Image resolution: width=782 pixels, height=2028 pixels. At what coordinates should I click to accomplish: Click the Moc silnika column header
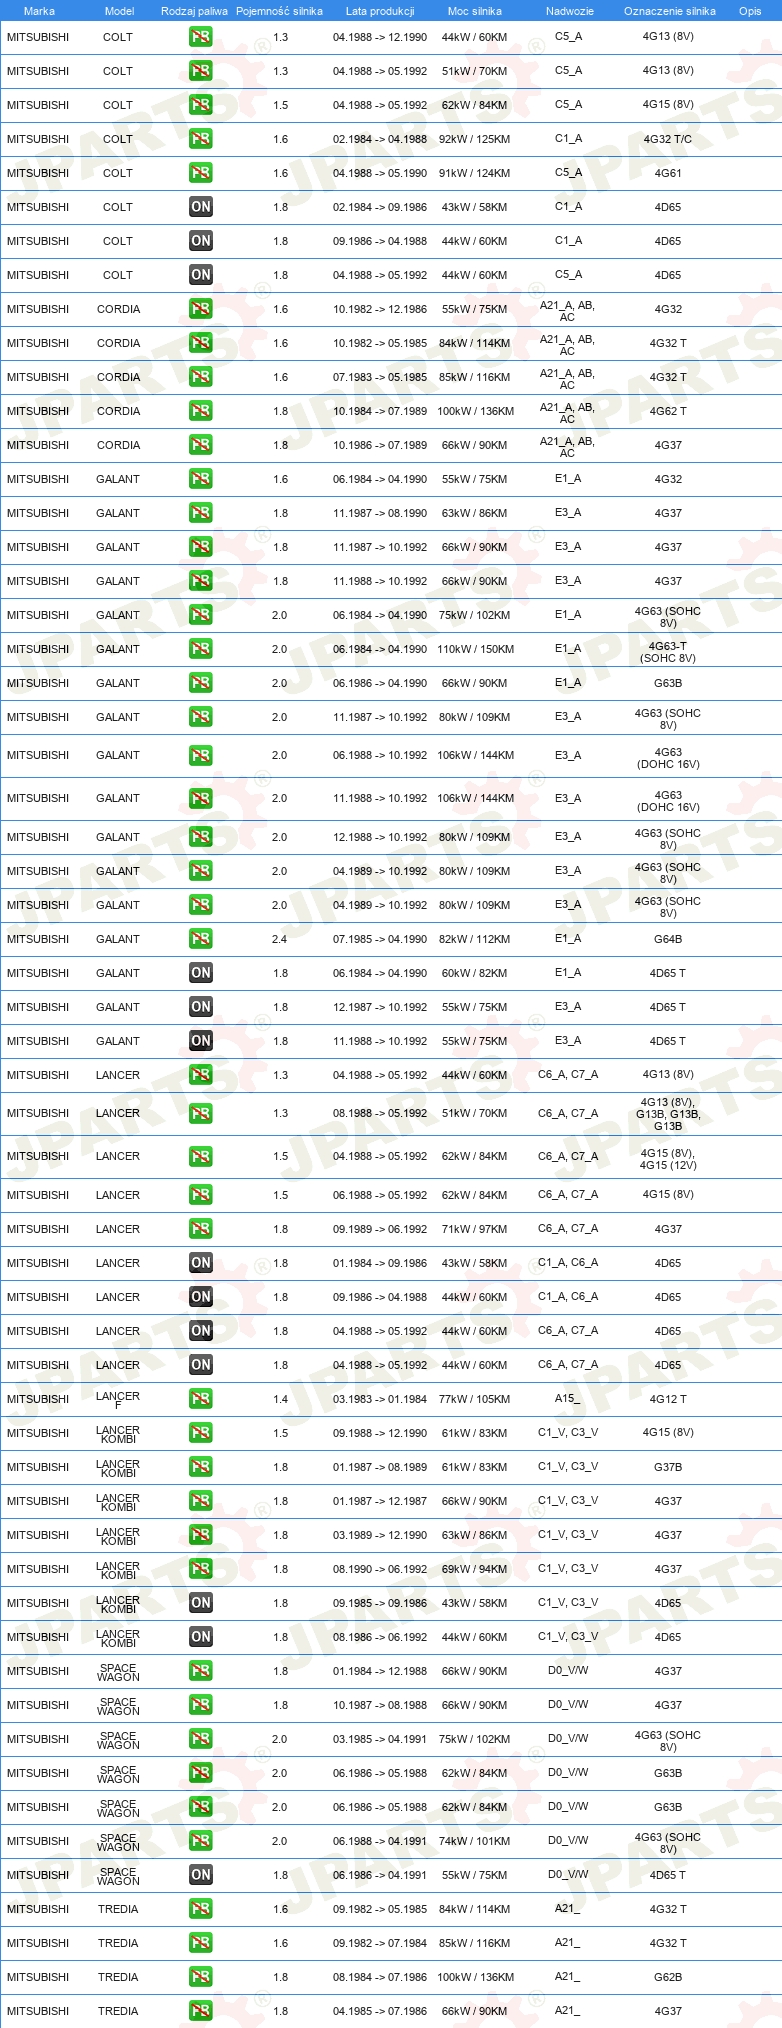coord(475,11)
